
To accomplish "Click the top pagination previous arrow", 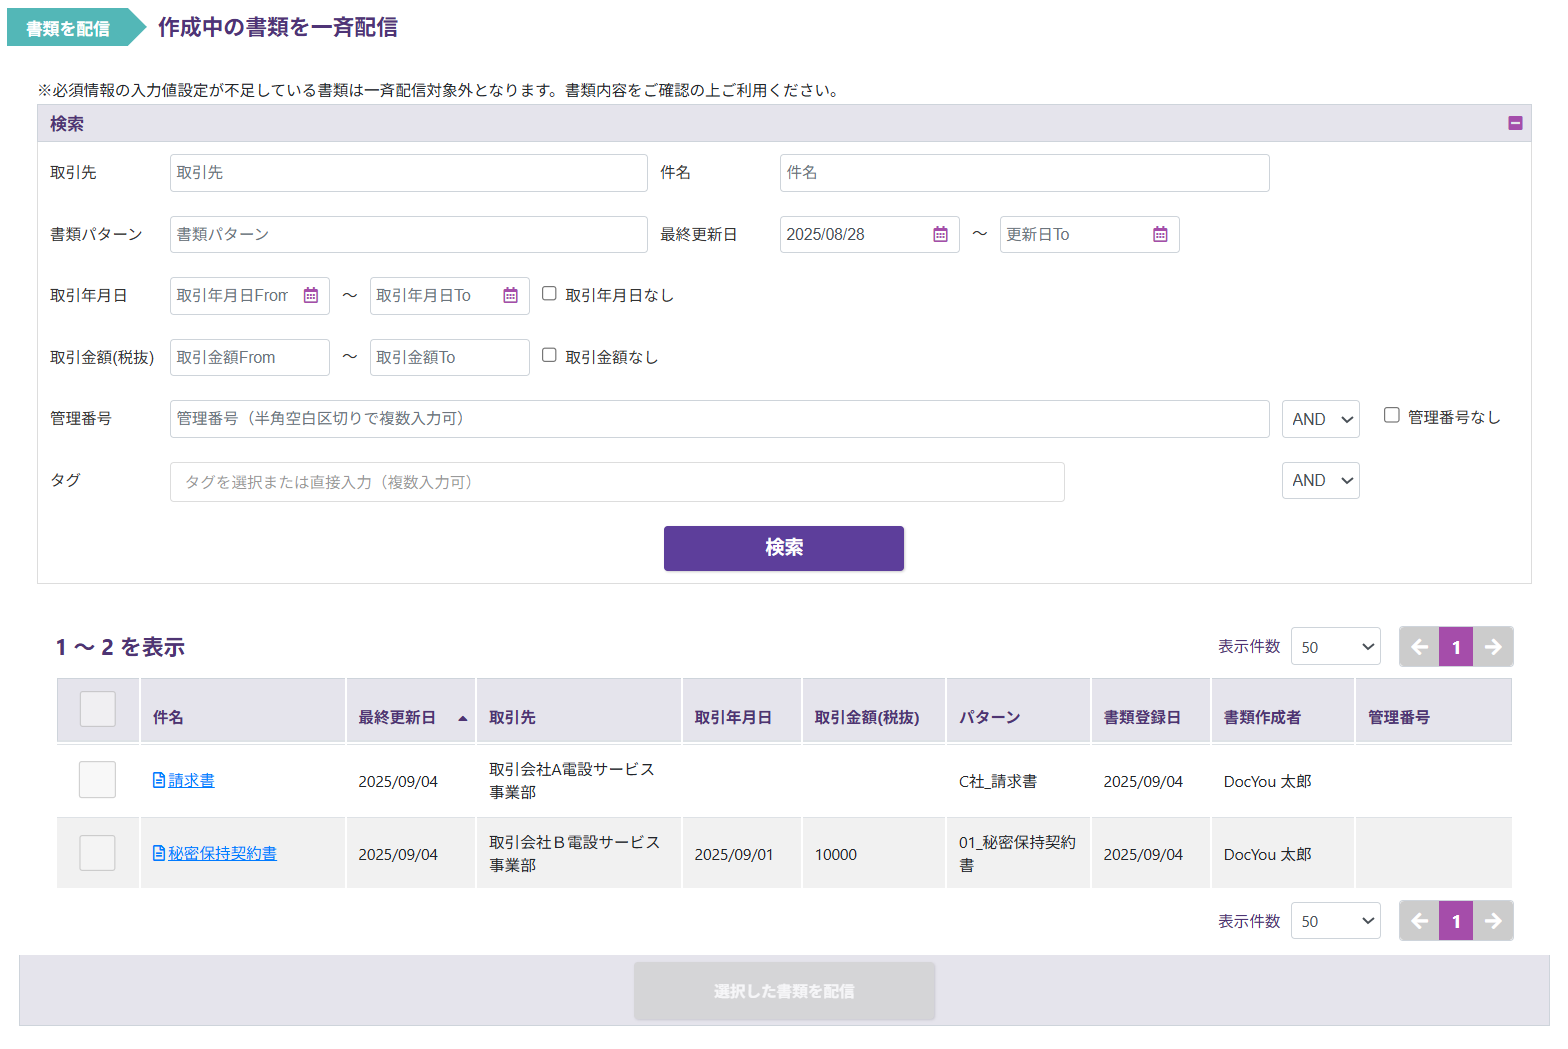I will [1419, 647].
